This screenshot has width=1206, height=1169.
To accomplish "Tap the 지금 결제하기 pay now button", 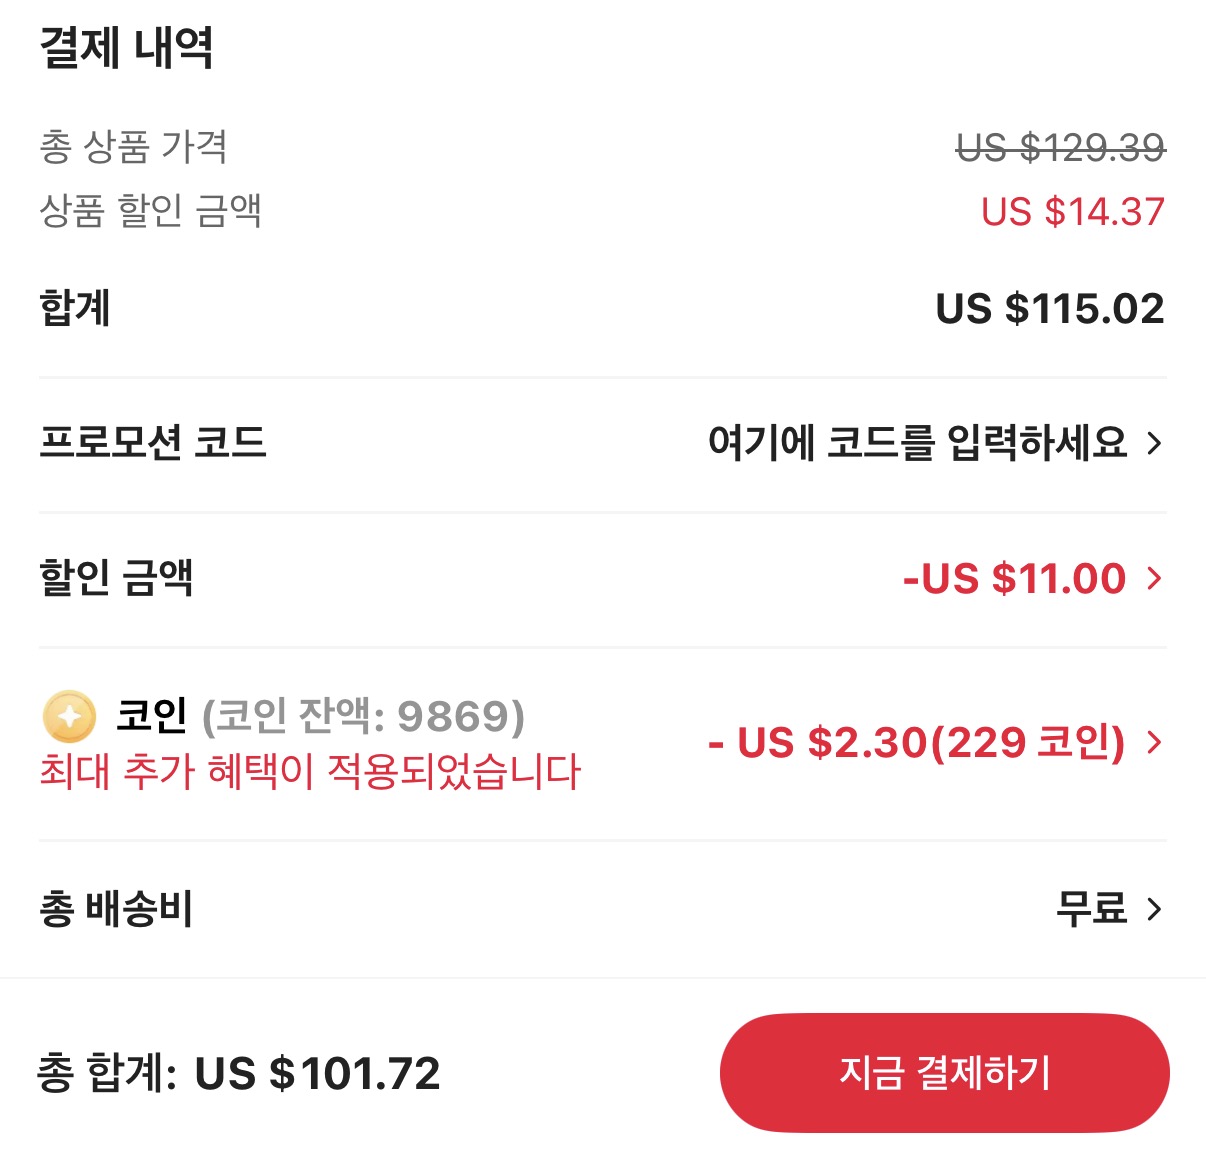I will pyautogui.click(x=944, y=1073).
